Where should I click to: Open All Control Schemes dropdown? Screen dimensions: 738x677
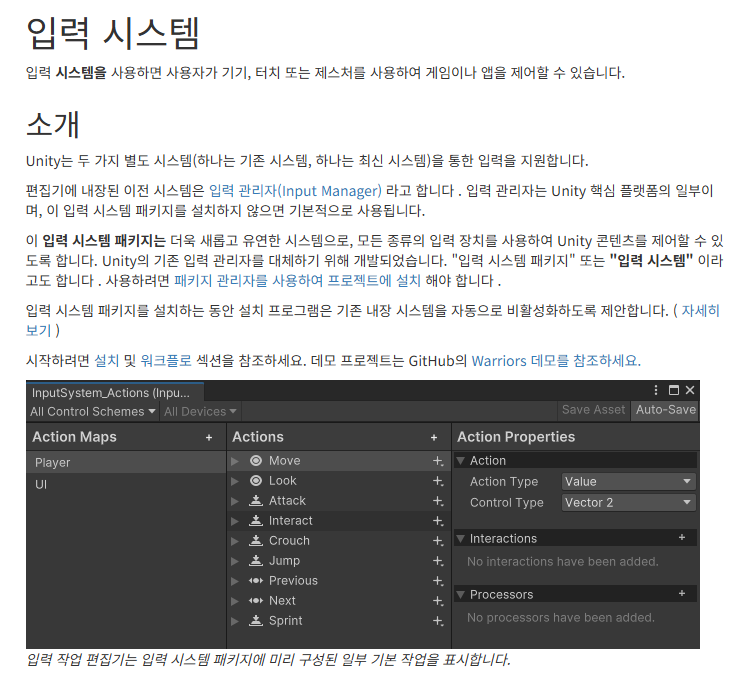[x=93, y=412]
